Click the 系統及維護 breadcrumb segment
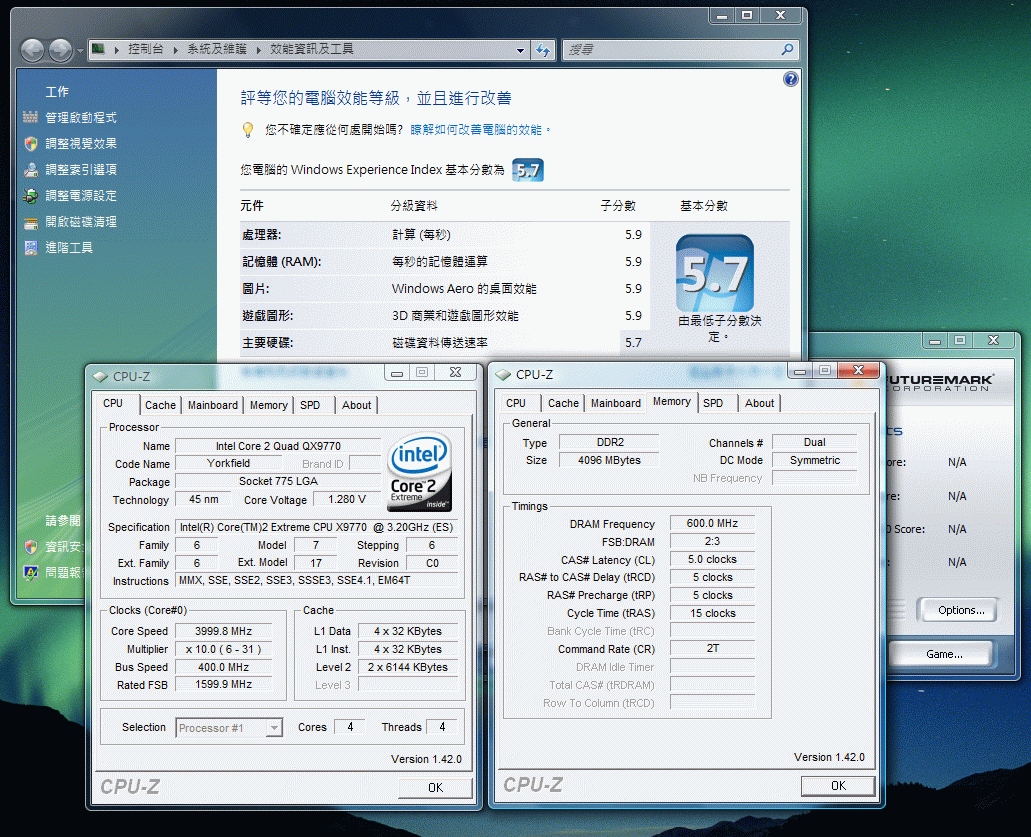The height and width of the screenshot is (837, 1031). click(x=217, y=49)
